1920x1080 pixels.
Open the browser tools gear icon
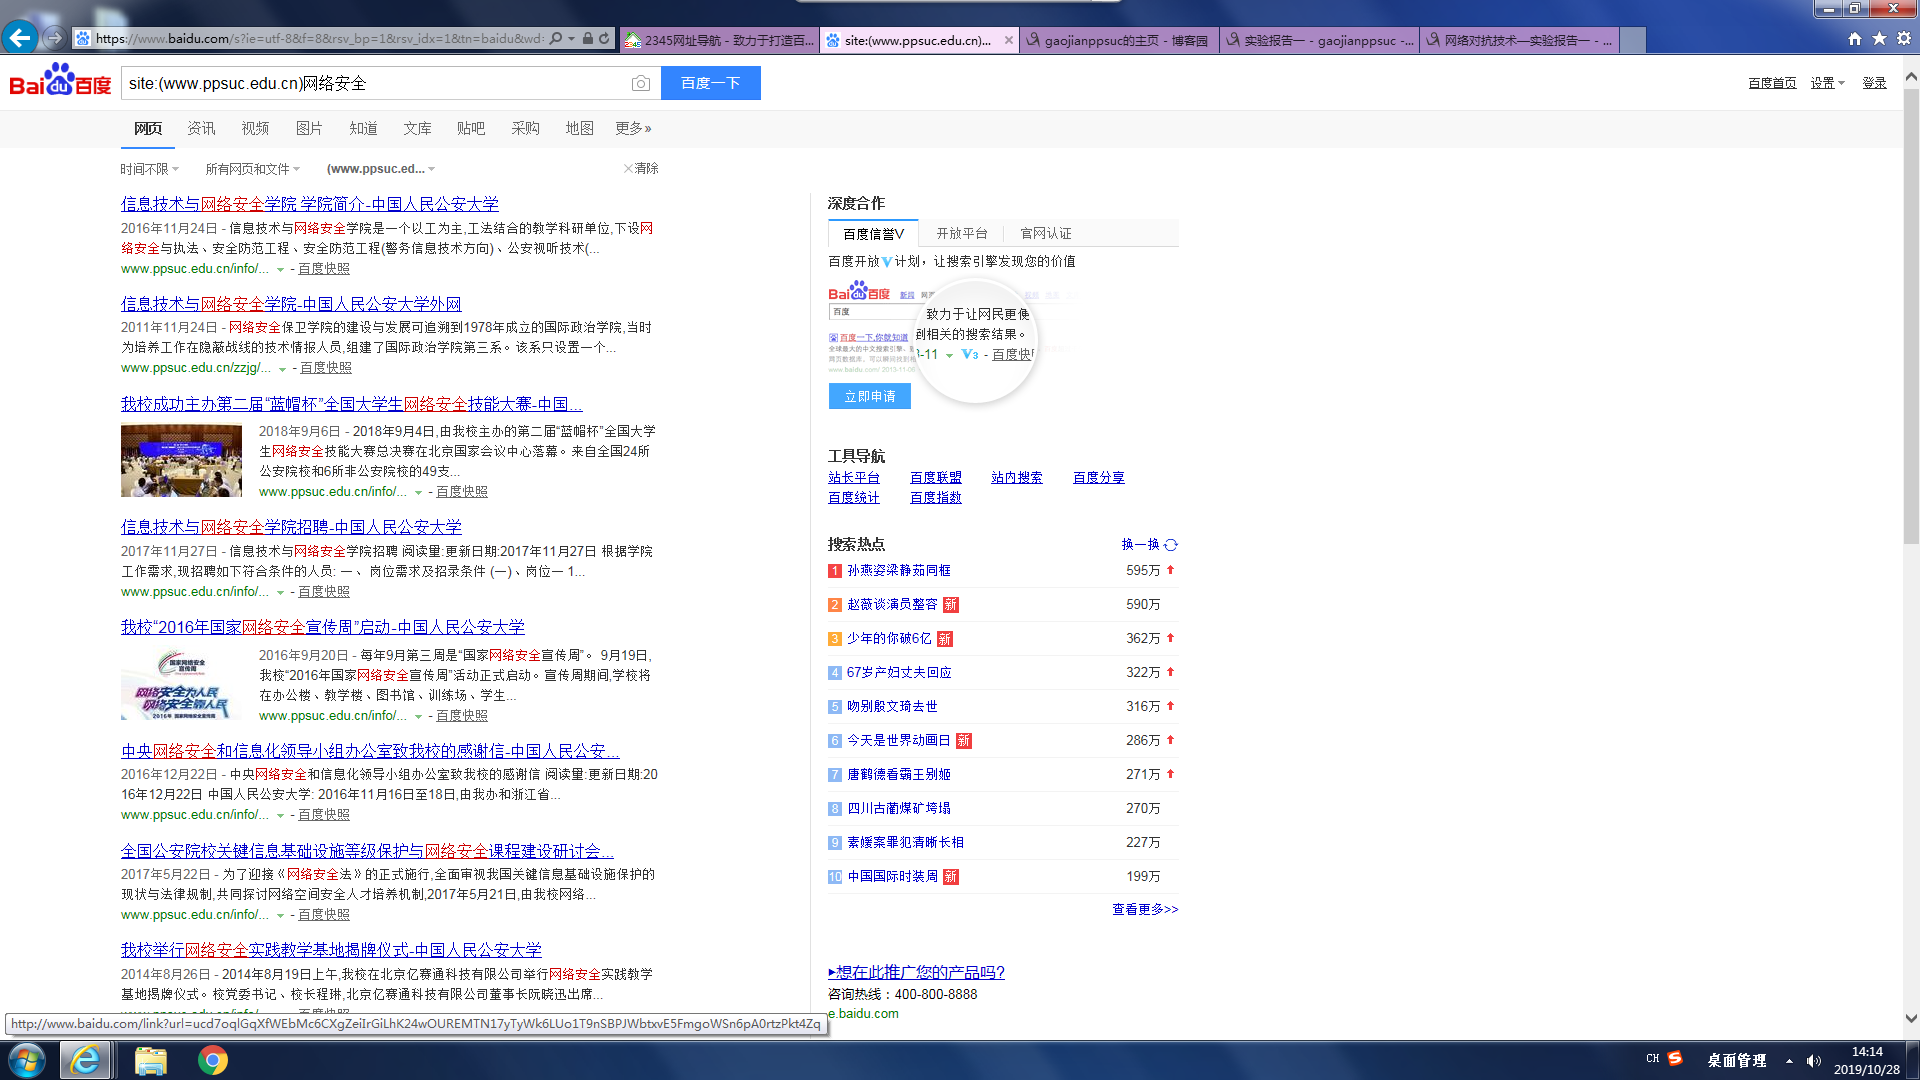pyautogui.click(x=1904, y=39)
